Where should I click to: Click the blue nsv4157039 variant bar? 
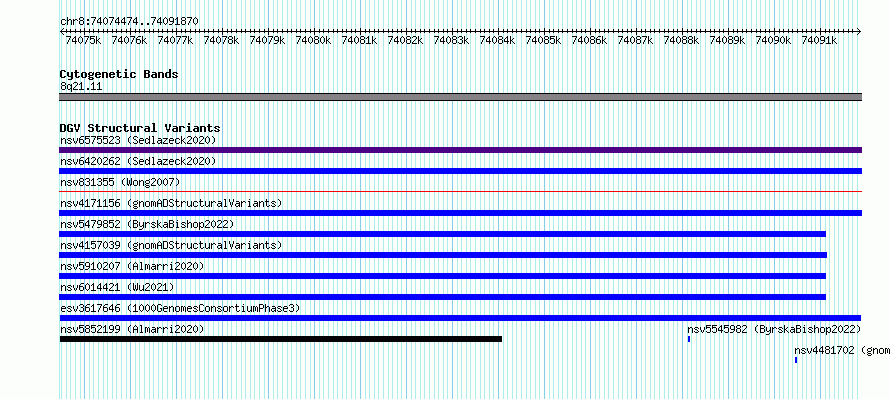443,255
